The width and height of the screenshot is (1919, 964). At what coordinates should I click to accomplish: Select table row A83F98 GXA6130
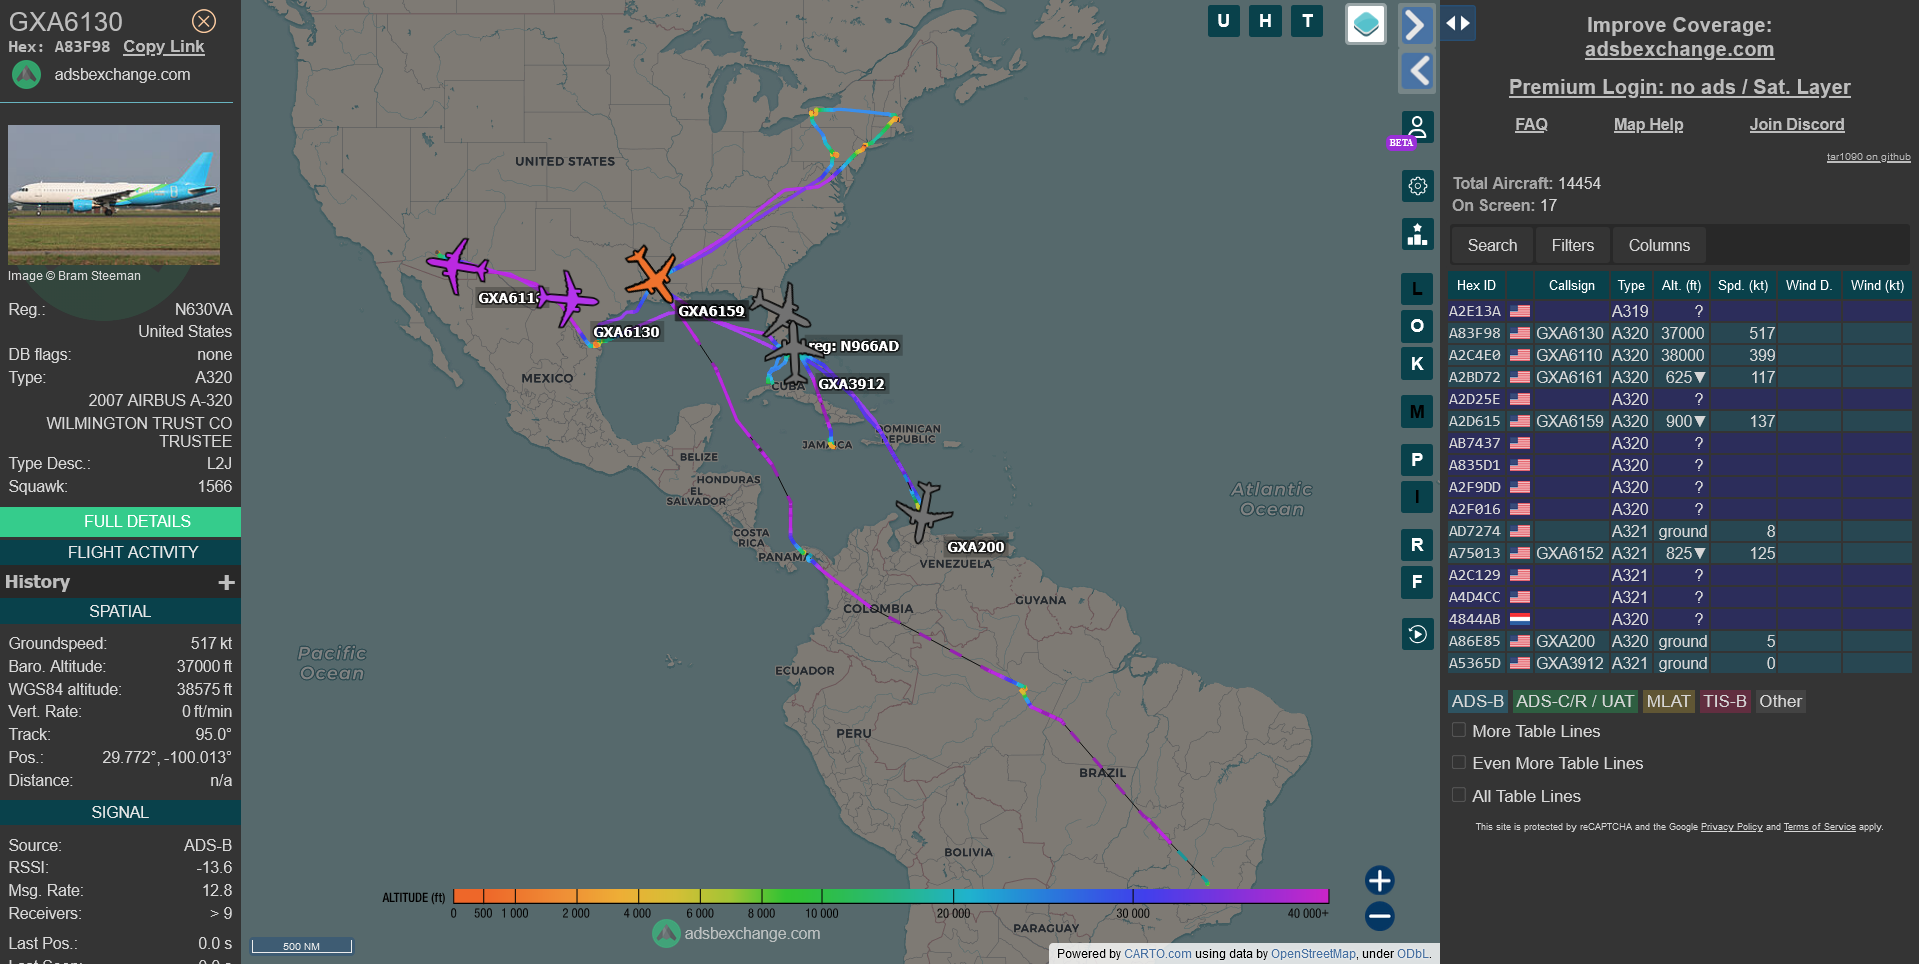(1679, 333)
